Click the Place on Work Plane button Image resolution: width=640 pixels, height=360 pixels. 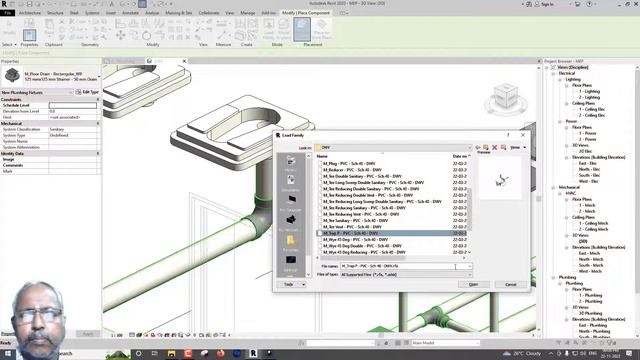click(322, 29)
